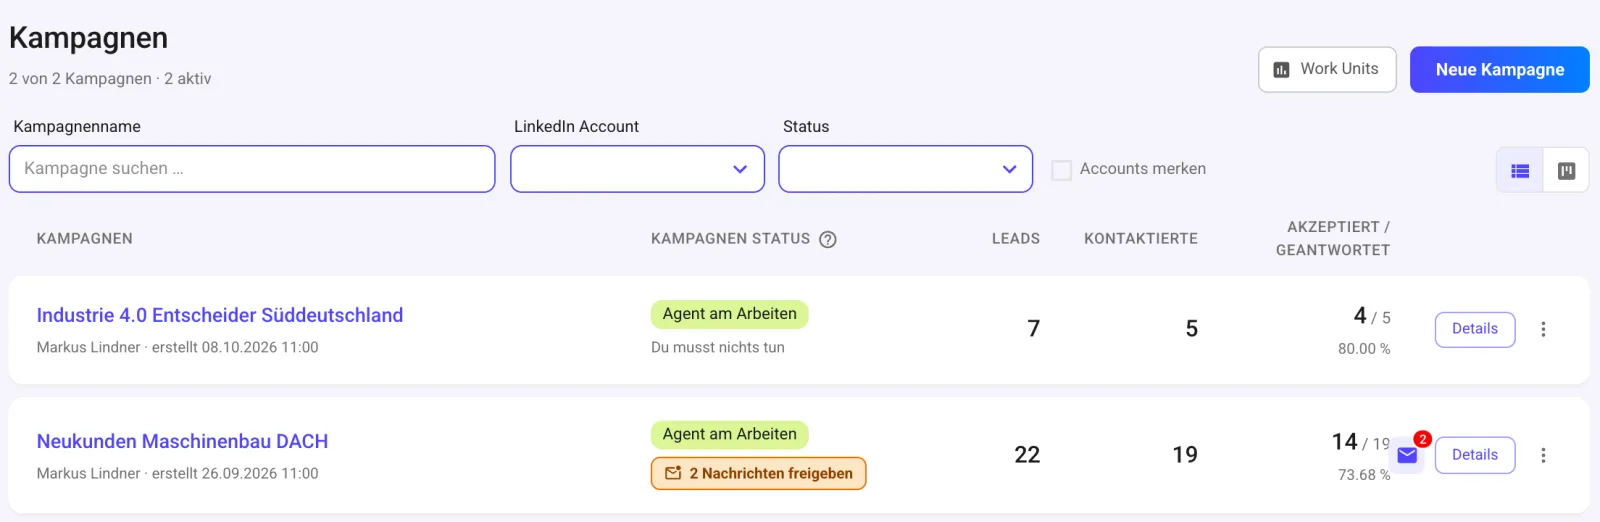1600x522 pixels.
Task: Click the creation date 26.09.2026 11:00 line
Action: pos(178,474)
